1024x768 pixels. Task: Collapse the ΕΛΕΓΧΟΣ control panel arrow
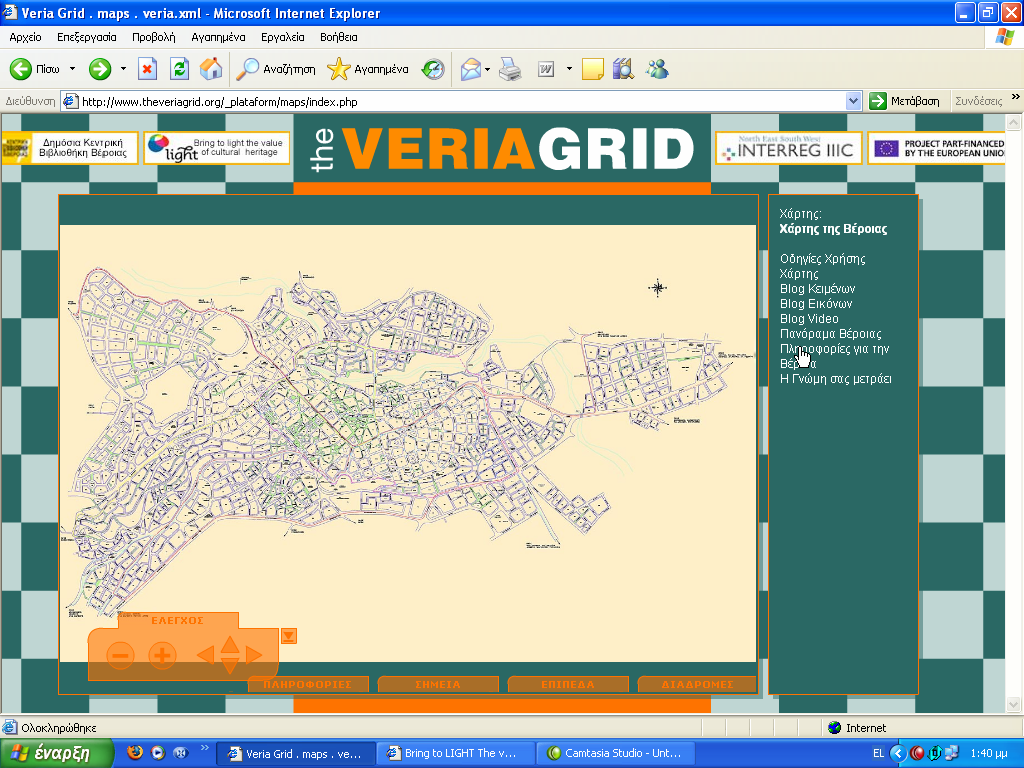click(x=289, y=635)
